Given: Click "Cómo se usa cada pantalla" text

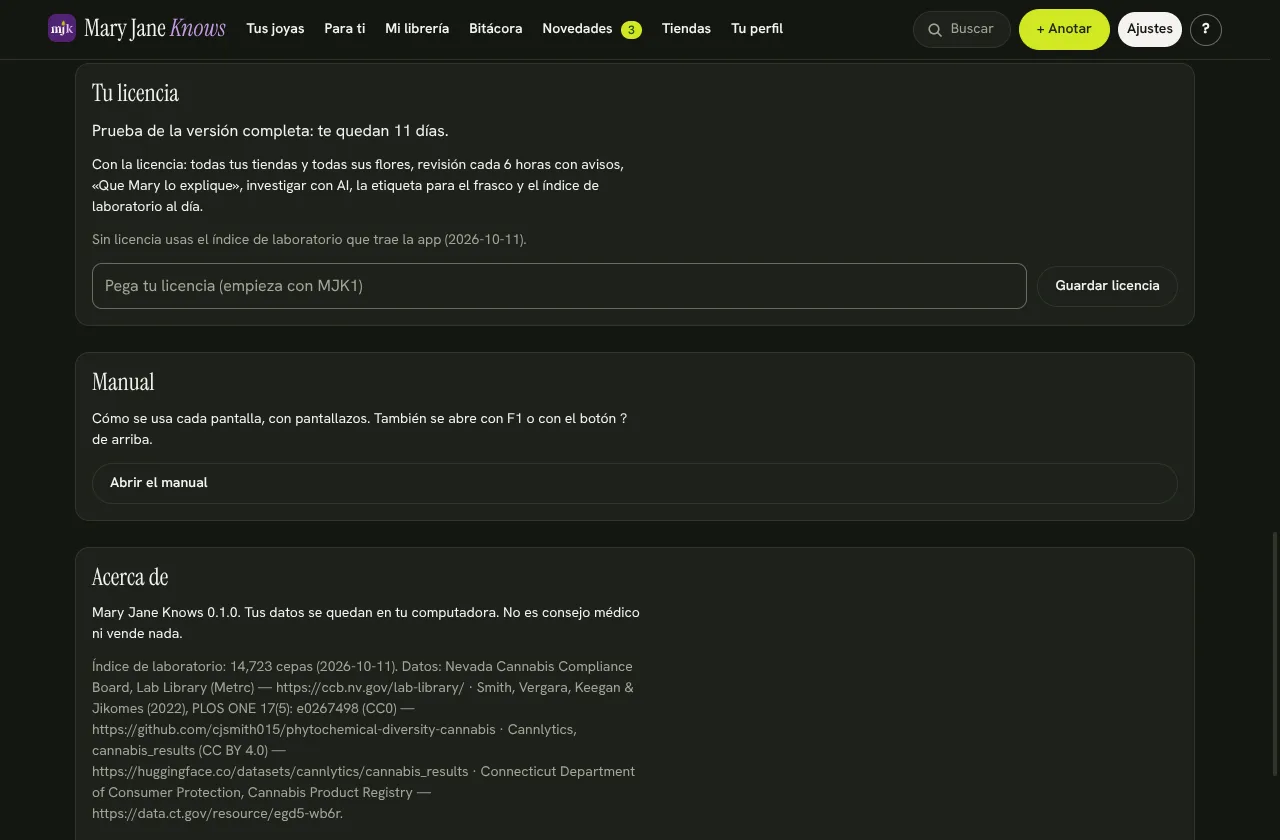Looking at the screenshot, I should [360, 429].
